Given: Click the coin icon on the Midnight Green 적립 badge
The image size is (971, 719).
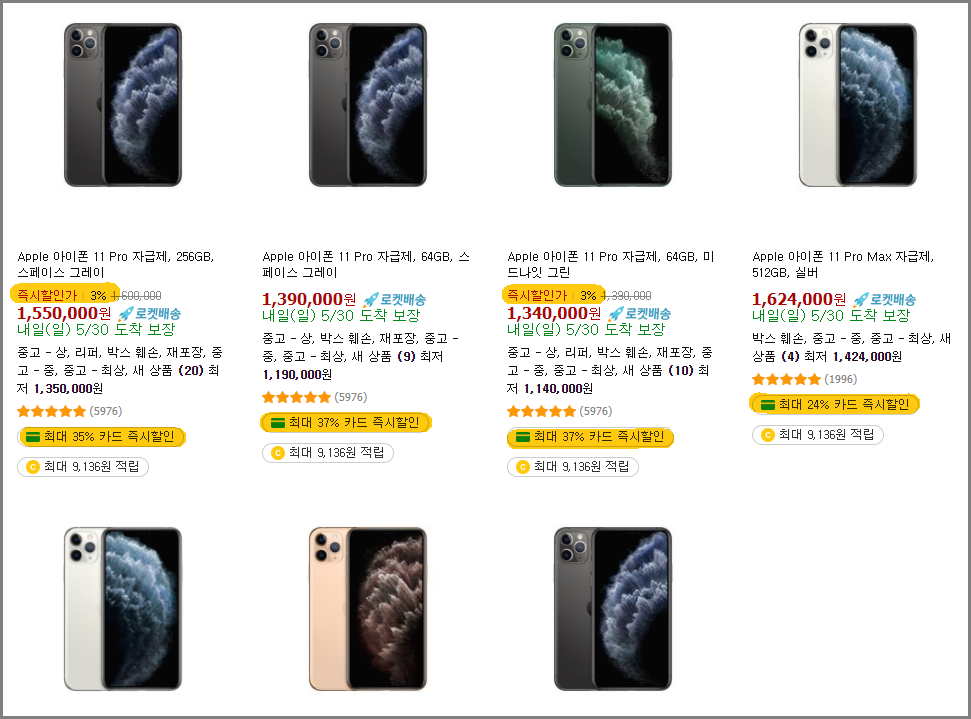Looking at the screenshot, I should point(523,467).
